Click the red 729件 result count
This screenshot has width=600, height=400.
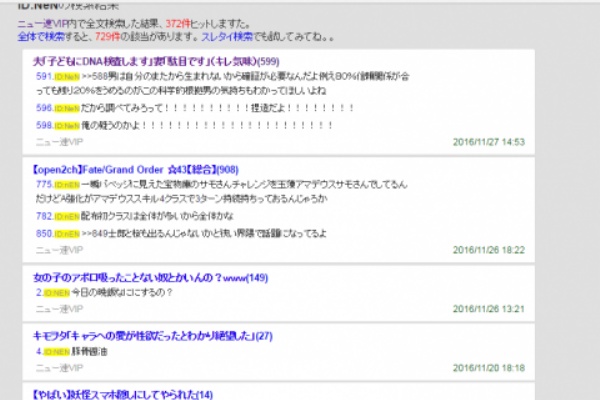(x=107, y=37)
